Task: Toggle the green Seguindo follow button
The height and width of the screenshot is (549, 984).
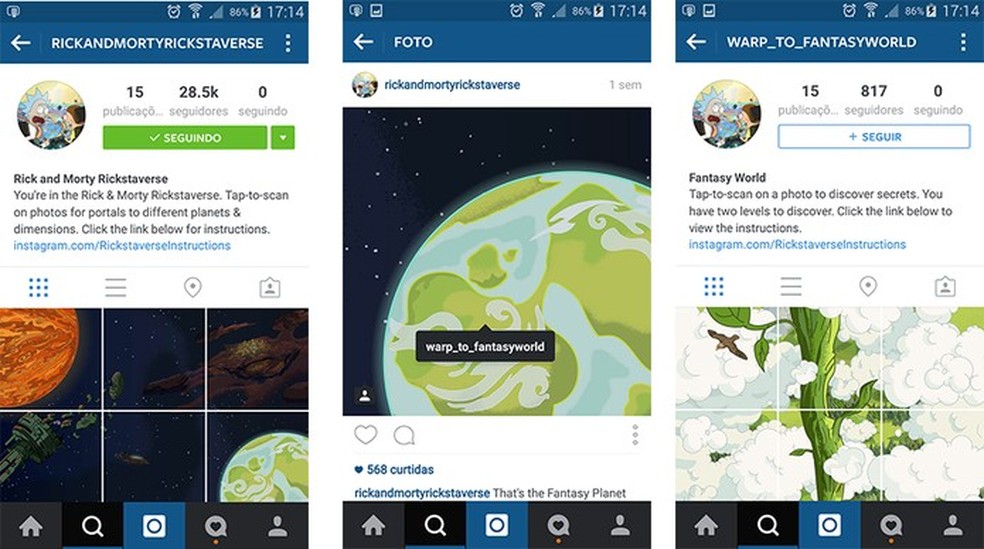Action: (185, 137)
